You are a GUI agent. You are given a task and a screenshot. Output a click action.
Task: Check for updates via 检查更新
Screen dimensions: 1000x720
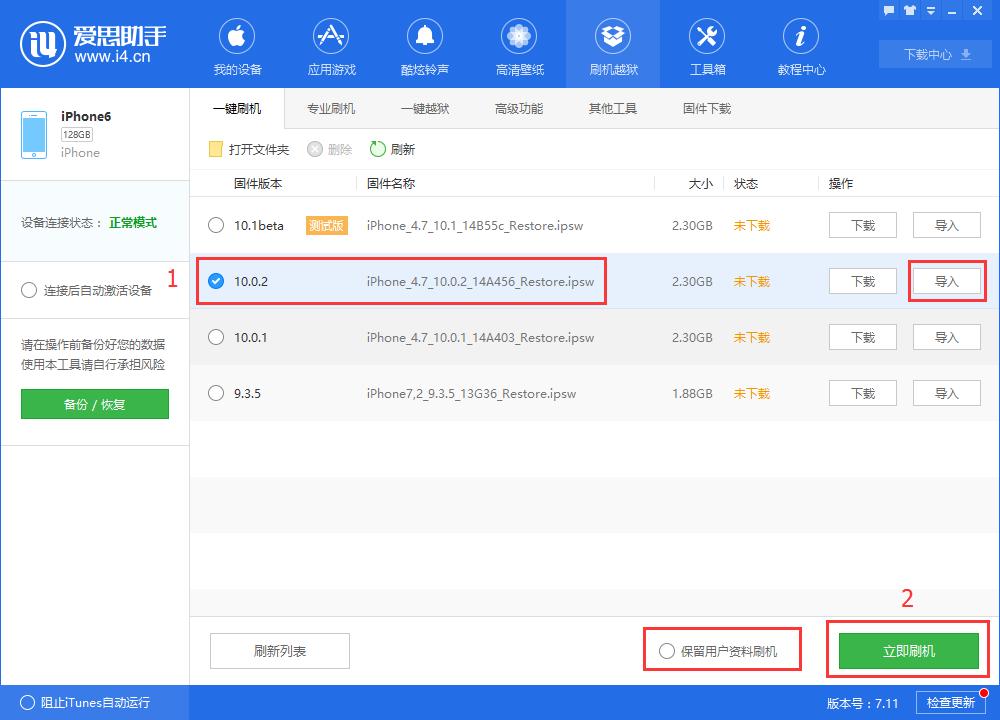click(949, 703)
